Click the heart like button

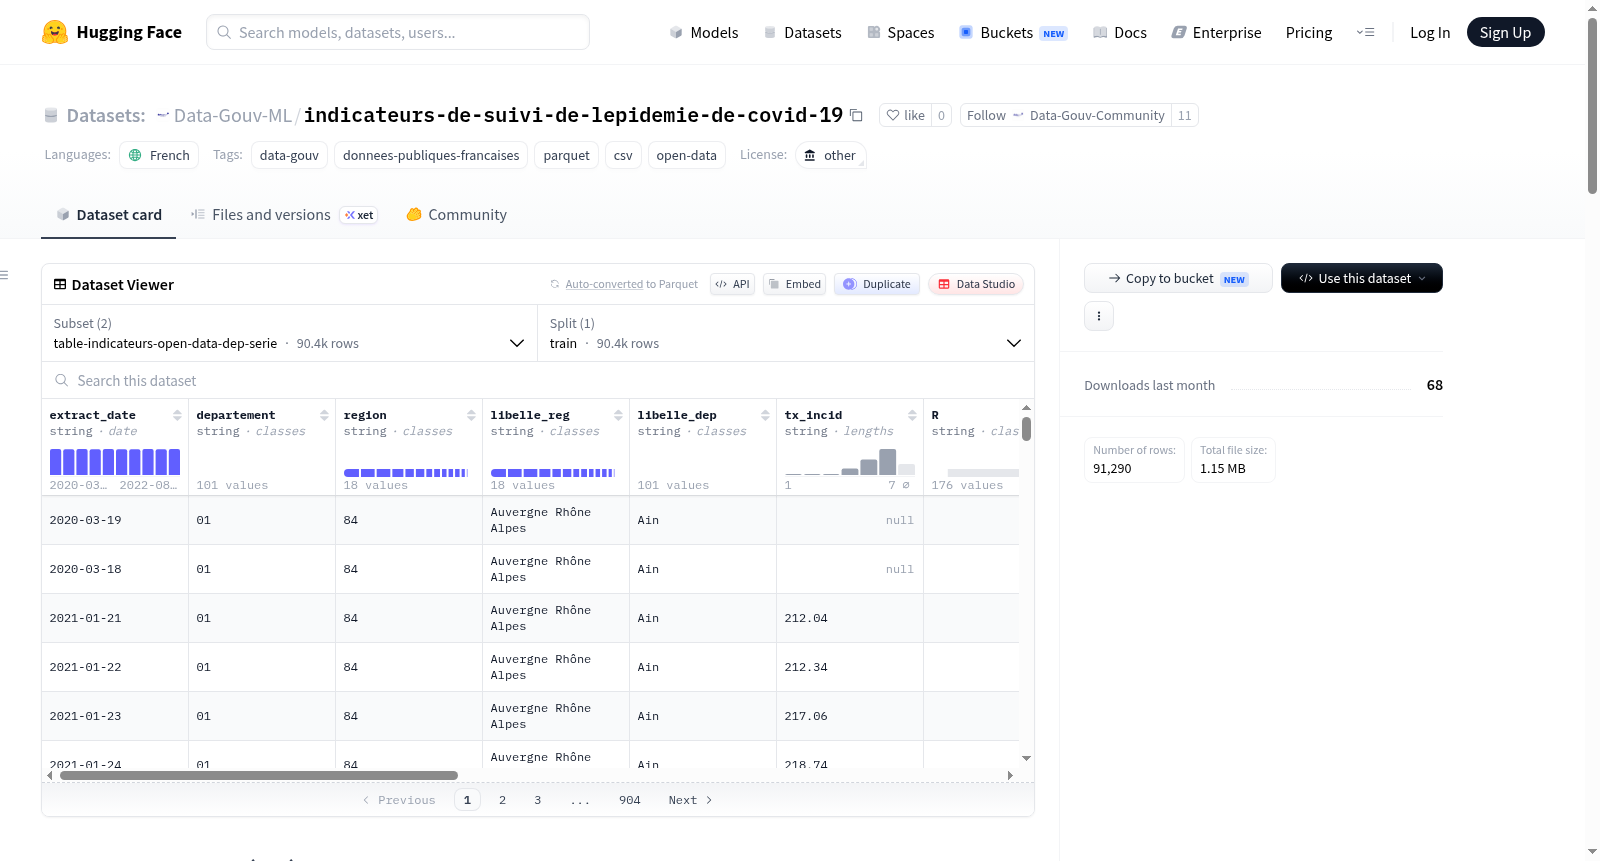[x=905, y=115]
